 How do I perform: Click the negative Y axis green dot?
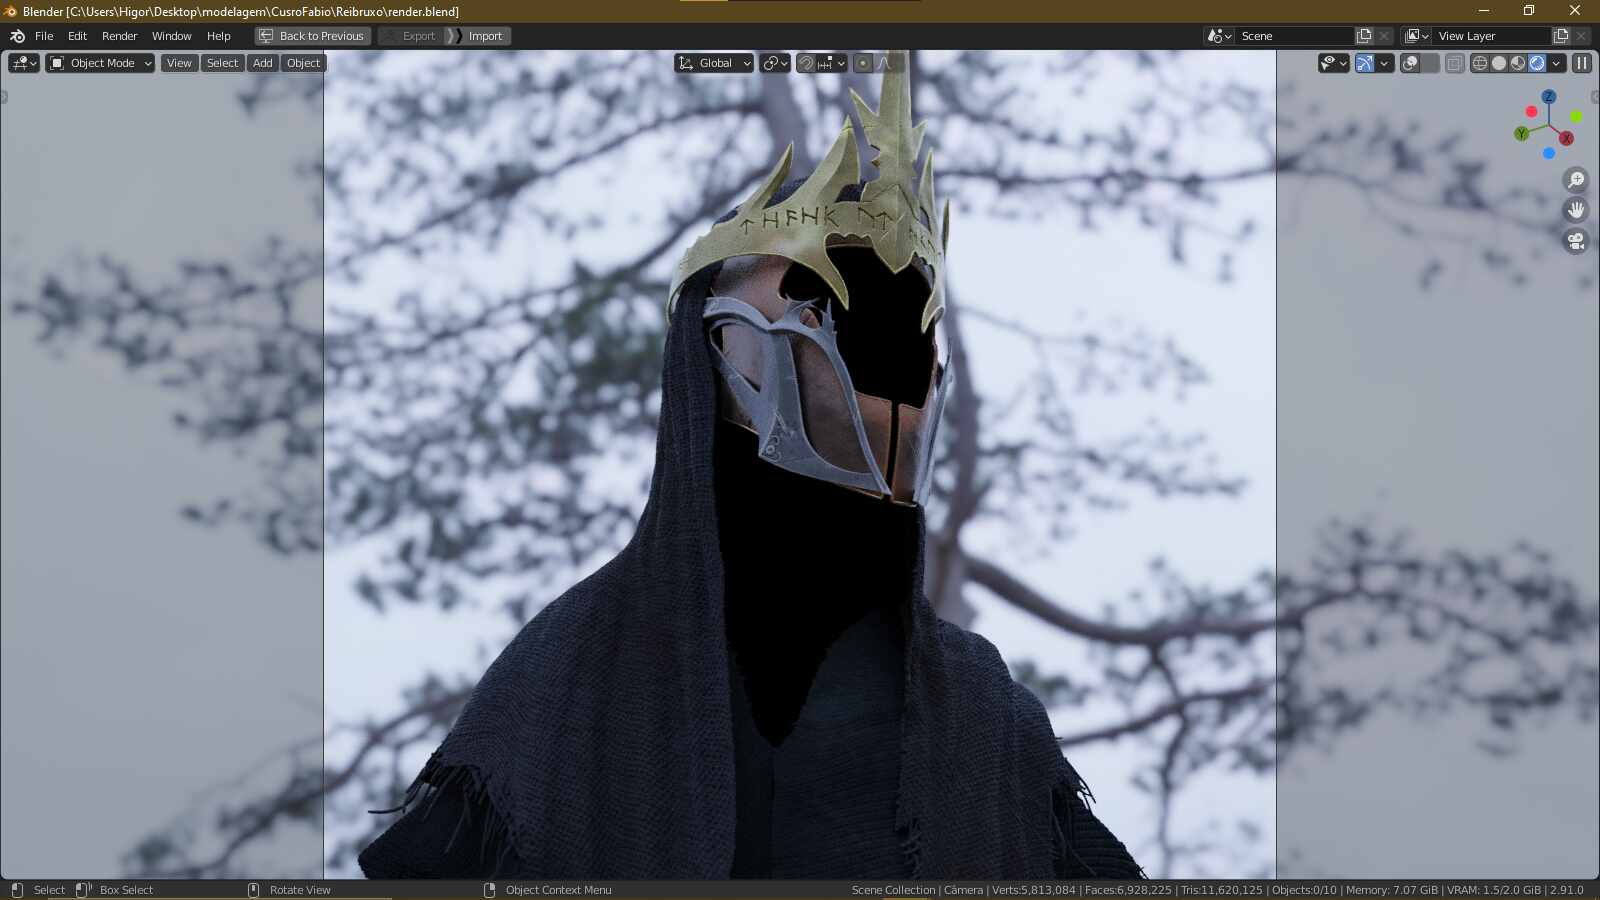point(1577,117)
